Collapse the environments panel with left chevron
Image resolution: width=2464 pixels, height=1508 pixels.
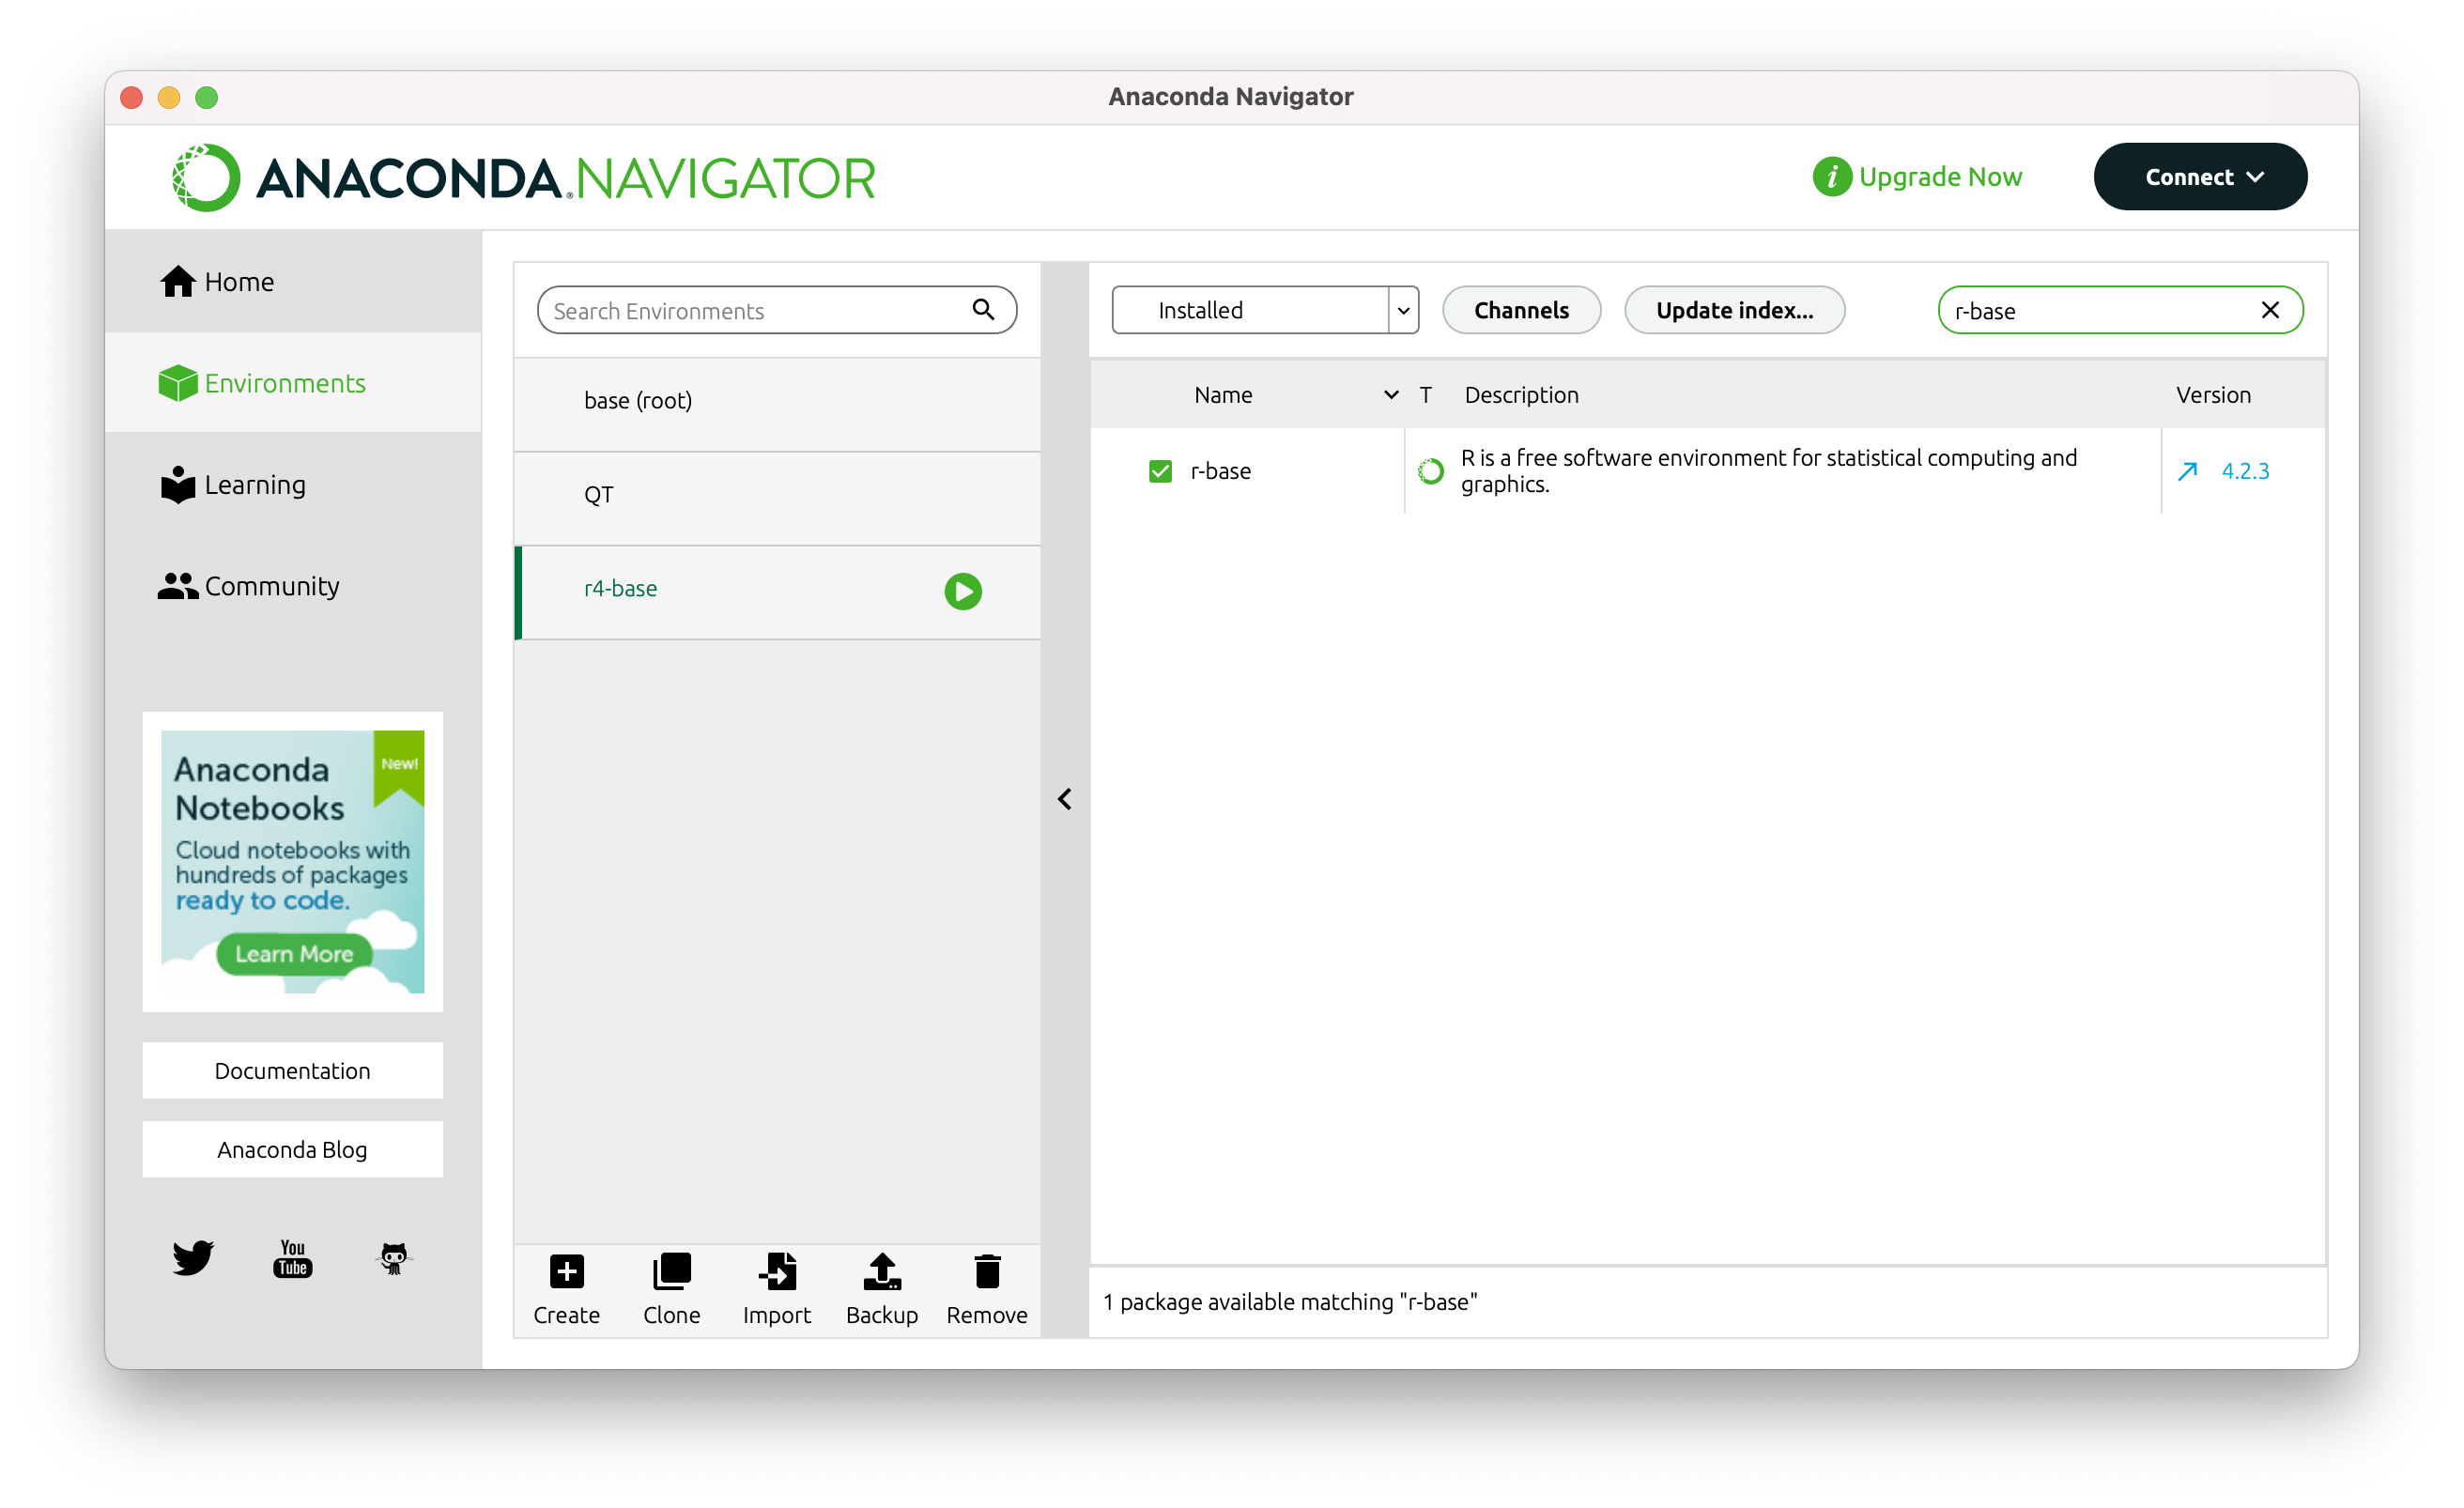[1064, 799]
